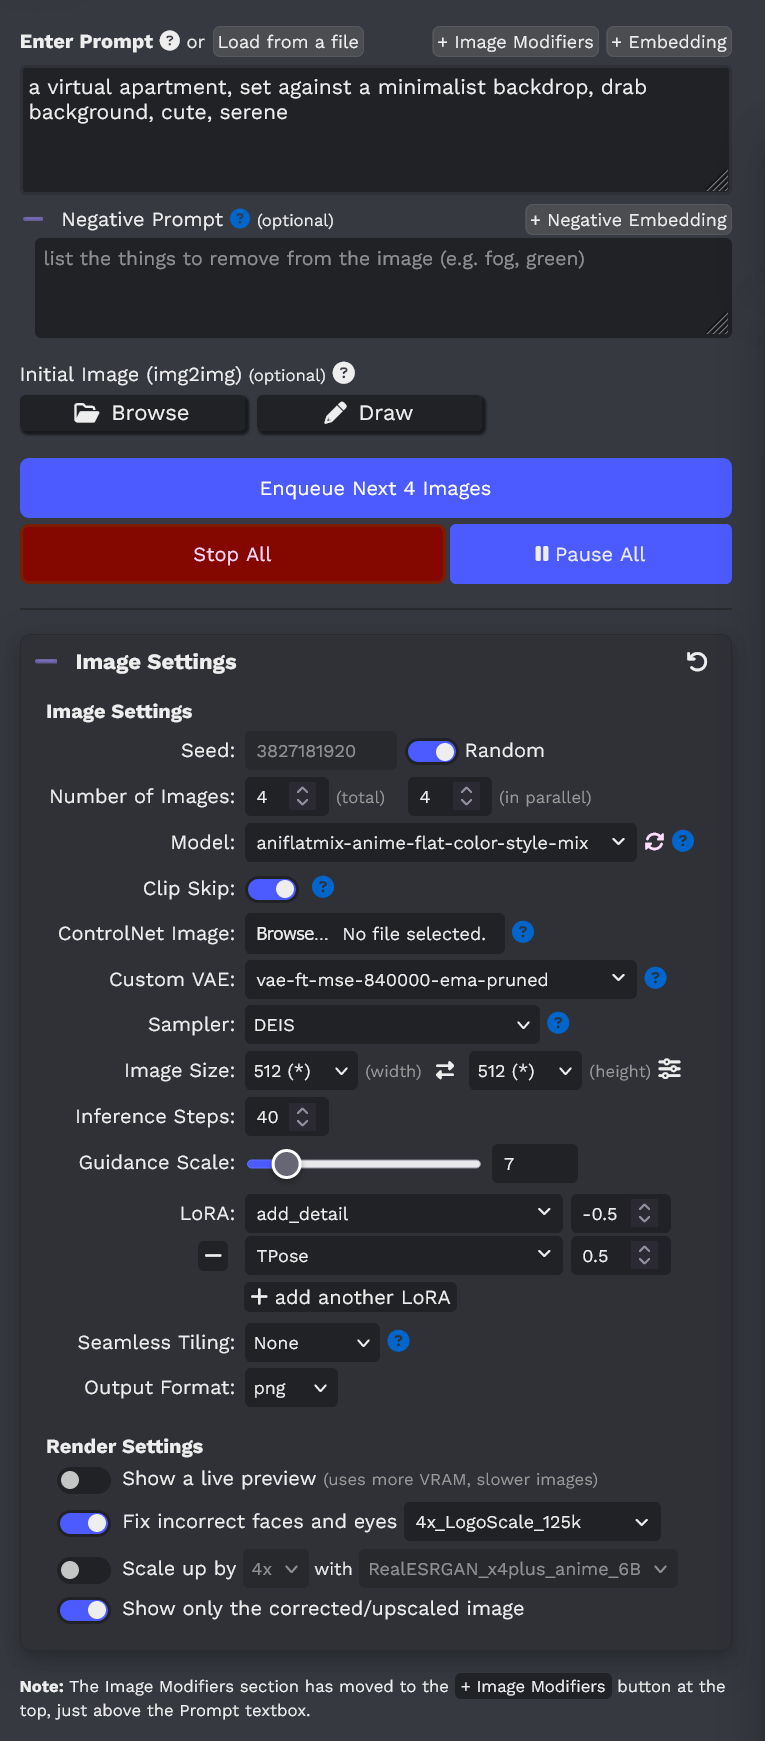Image resolution: width=765 pixels, height=1741 pixels.
Task: Enable Show a live preview toggle
Action: [84, 1480]
